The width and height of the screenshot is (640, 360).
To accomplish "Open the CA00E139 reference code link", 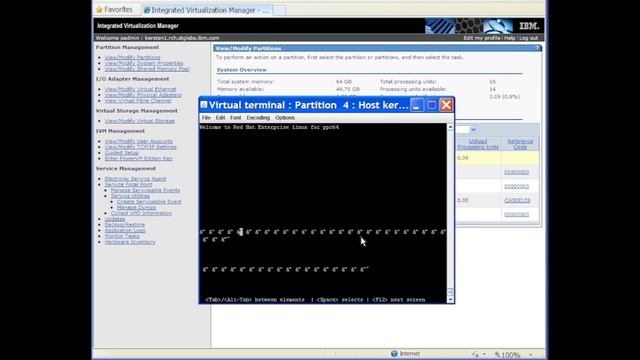I will [517, 200].
